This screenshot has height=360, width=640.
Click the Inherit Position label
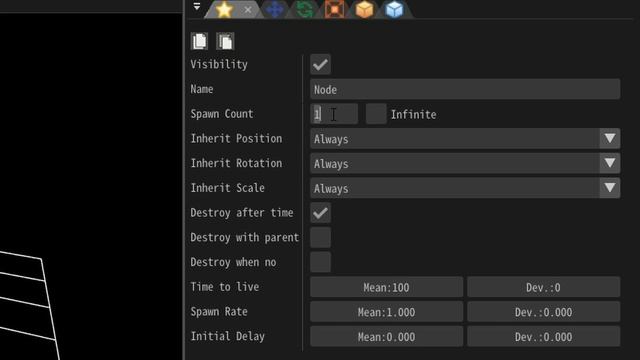[236, 139]
